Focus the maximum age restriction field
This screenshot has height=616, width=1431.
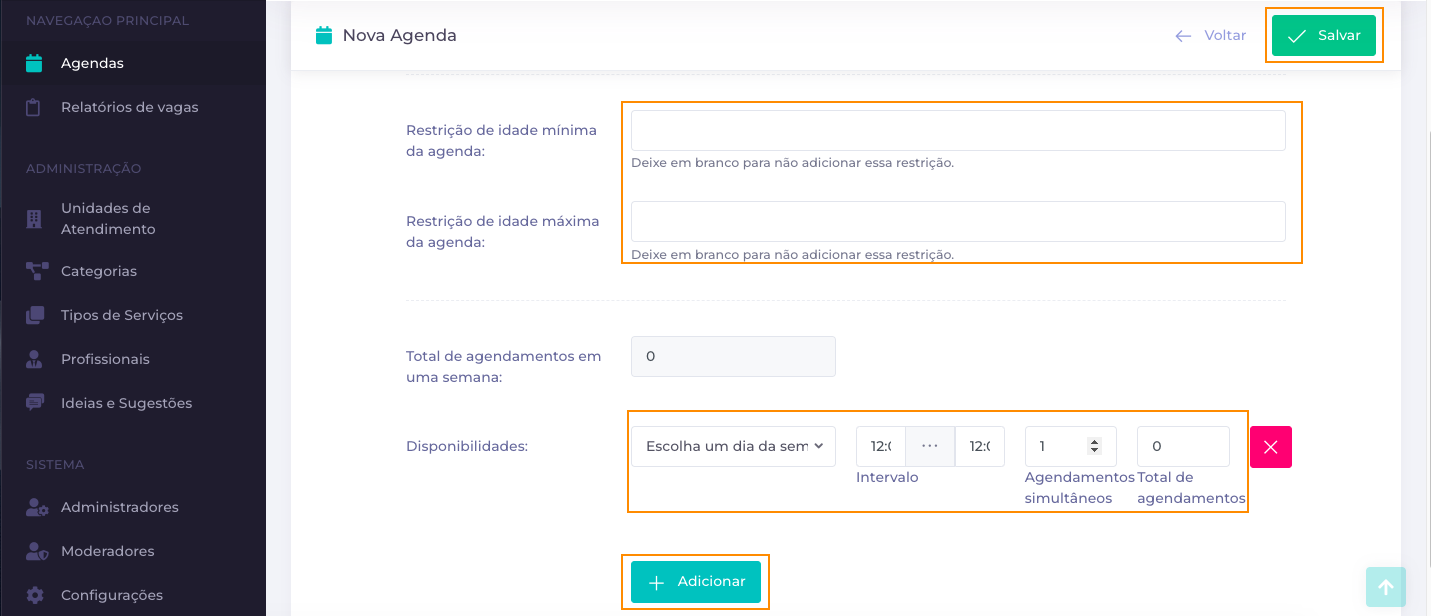(x=958, y=221)
